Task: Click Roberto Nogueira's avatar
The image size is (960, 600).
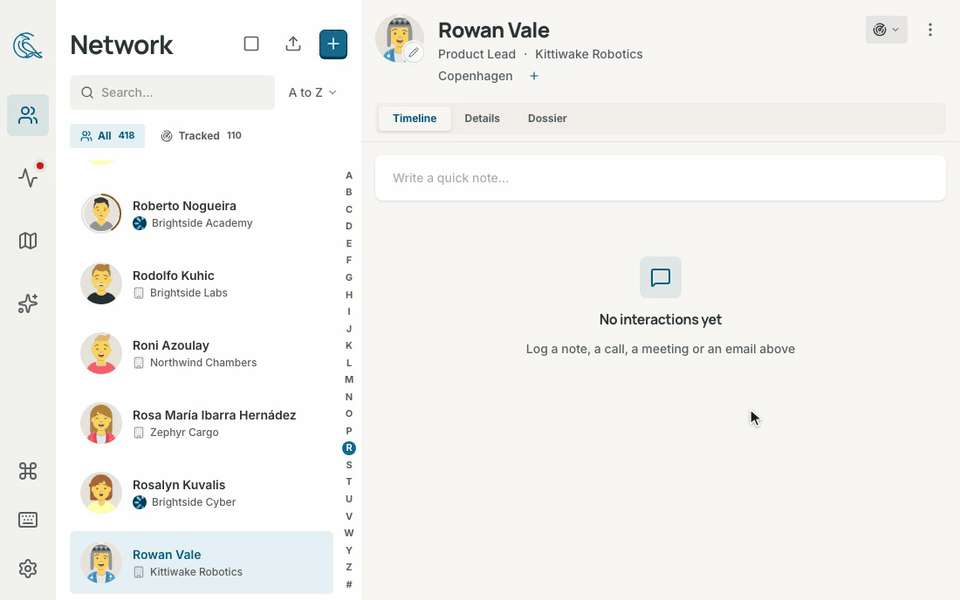Action: click(x=101, y=214)
